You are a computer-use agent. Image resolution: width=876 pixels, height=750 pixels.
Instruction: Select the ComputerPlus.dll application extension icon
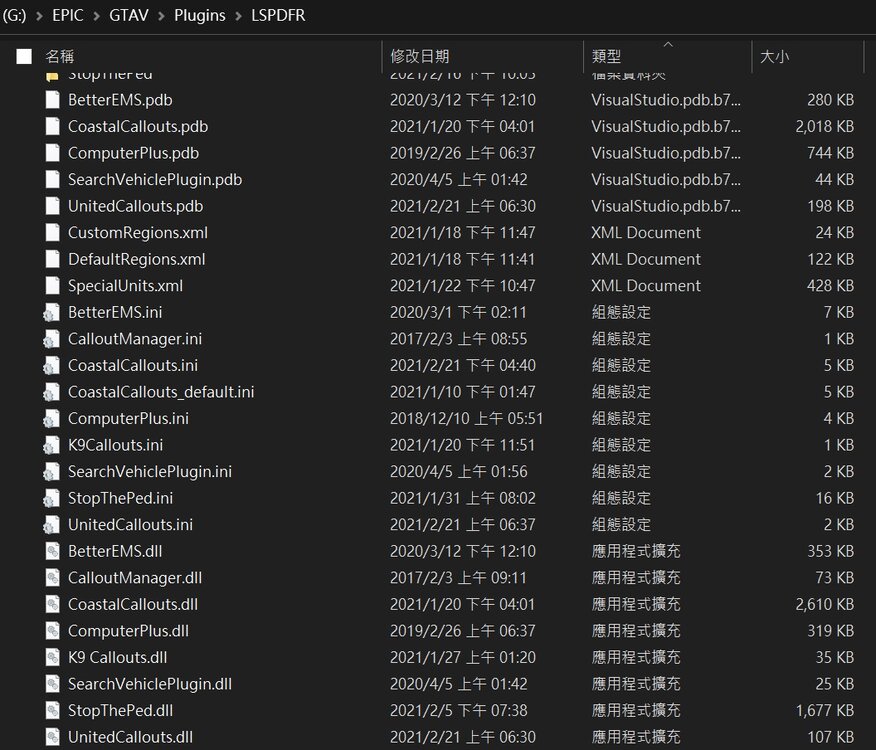pos(52,630)
